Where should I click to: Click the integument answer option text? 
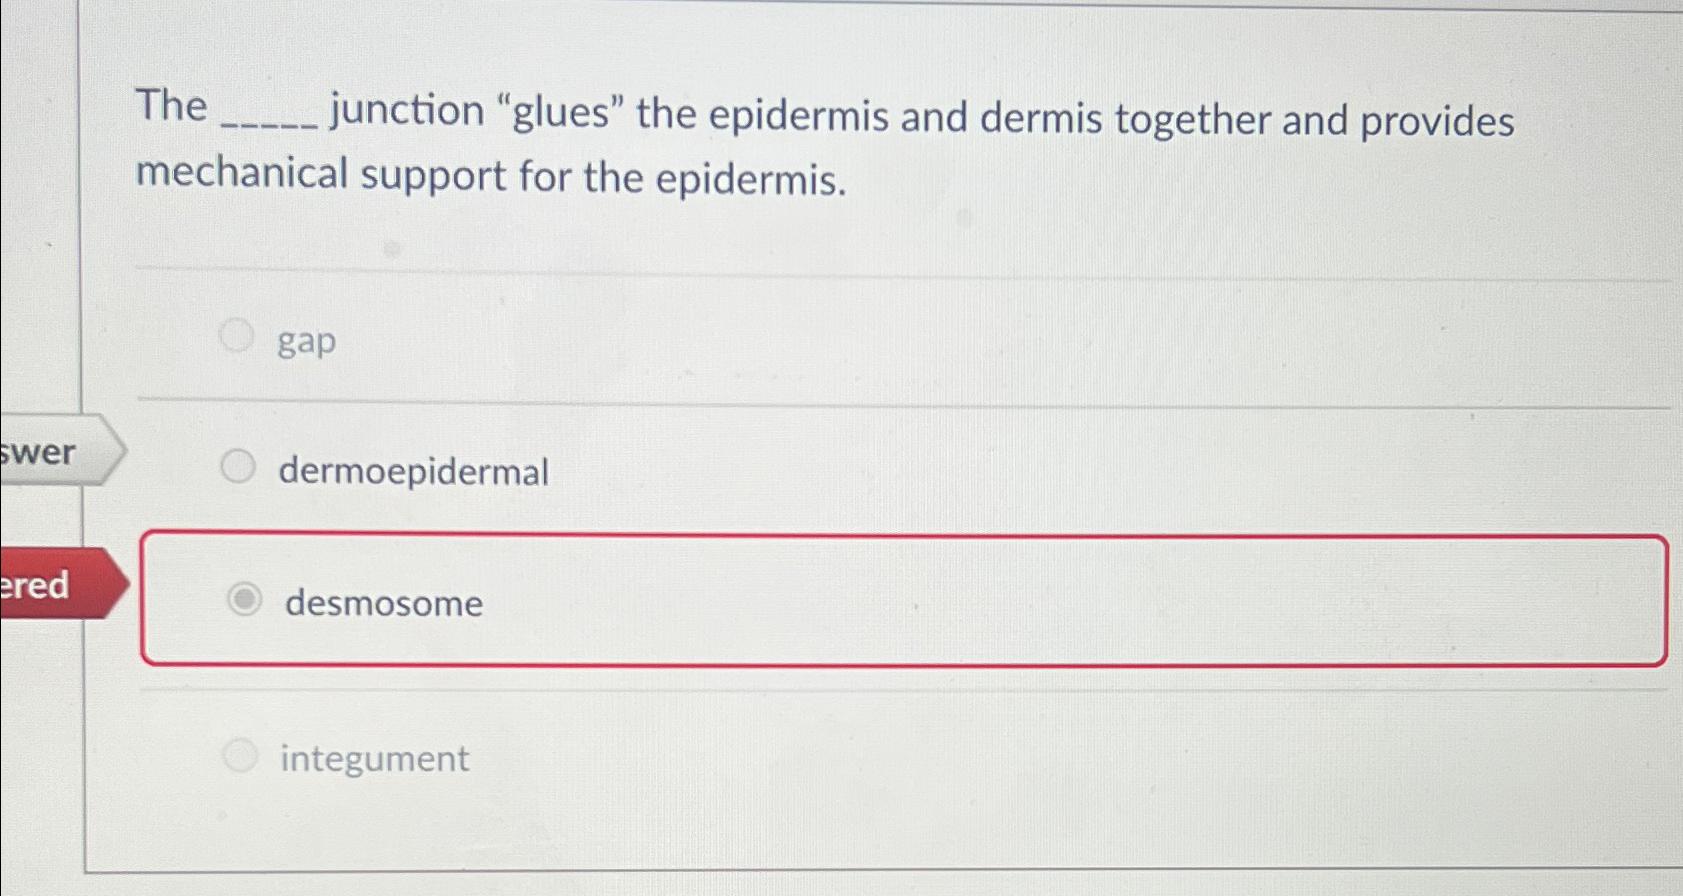point(374,758)
